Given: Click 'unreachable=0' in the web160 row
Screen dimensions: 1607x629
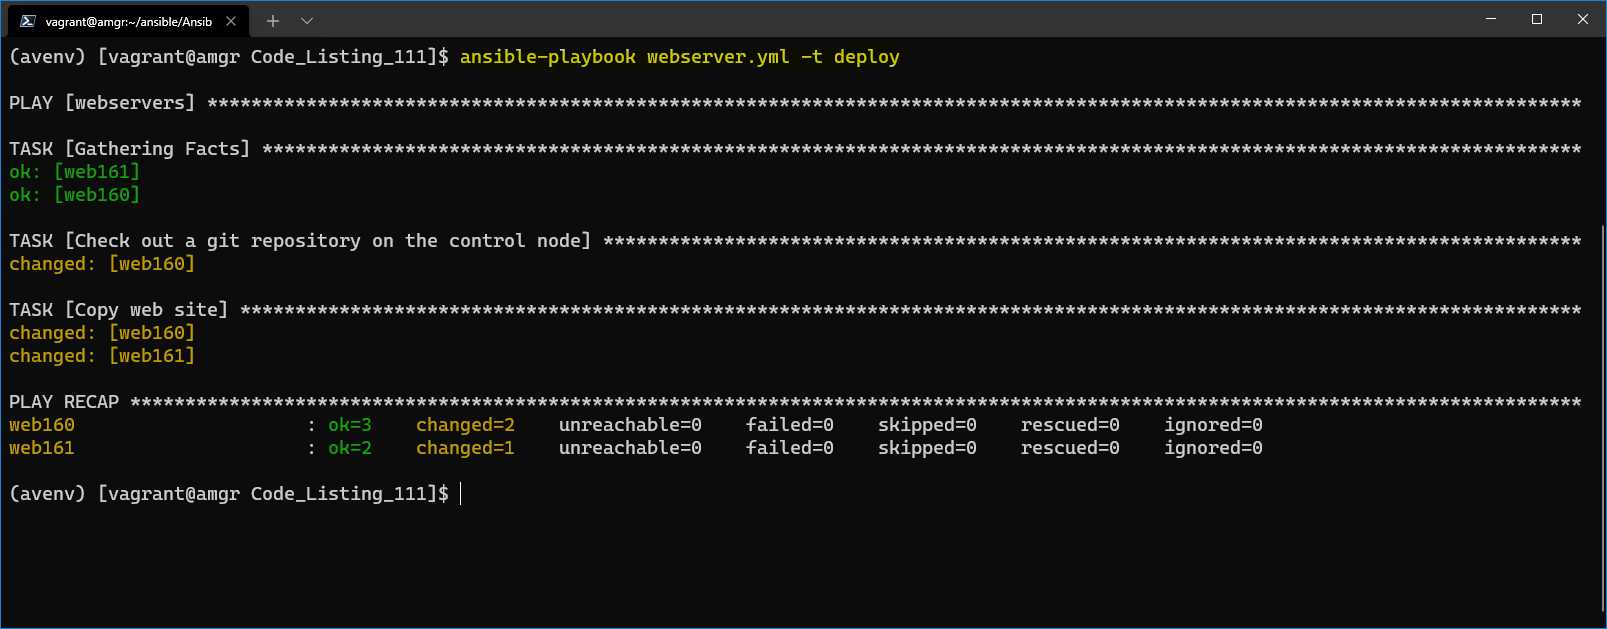Looking at the screenshot, I should point(630,425).
